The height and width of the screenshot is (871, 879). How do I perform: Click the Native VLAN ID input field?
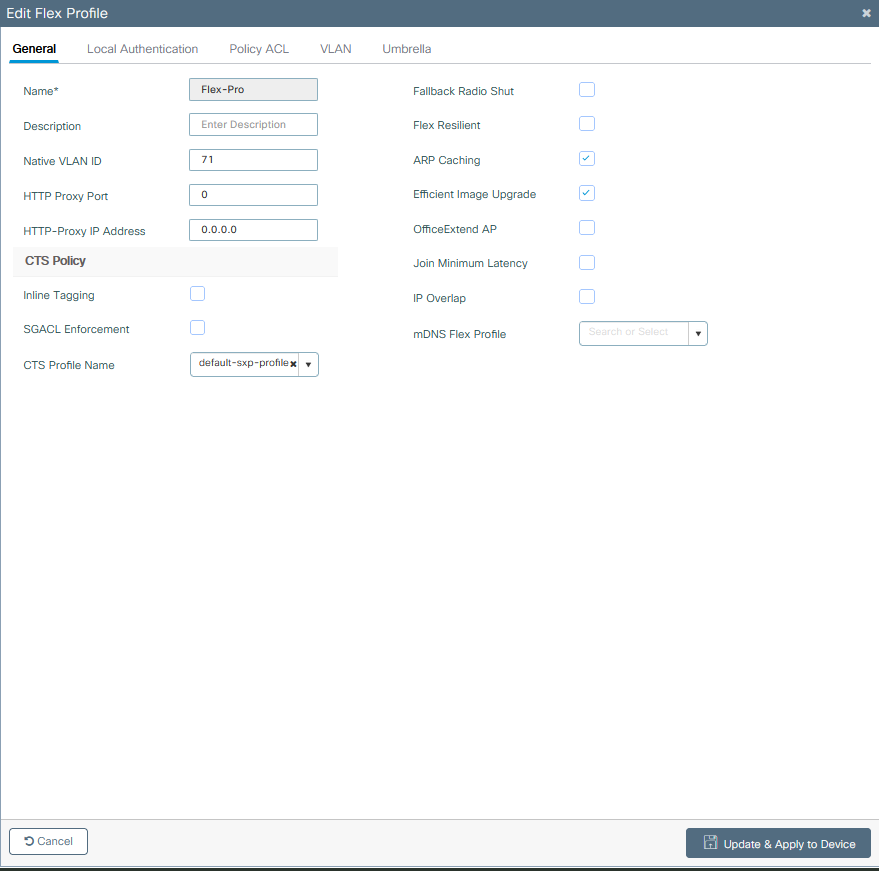click(252, 159)
